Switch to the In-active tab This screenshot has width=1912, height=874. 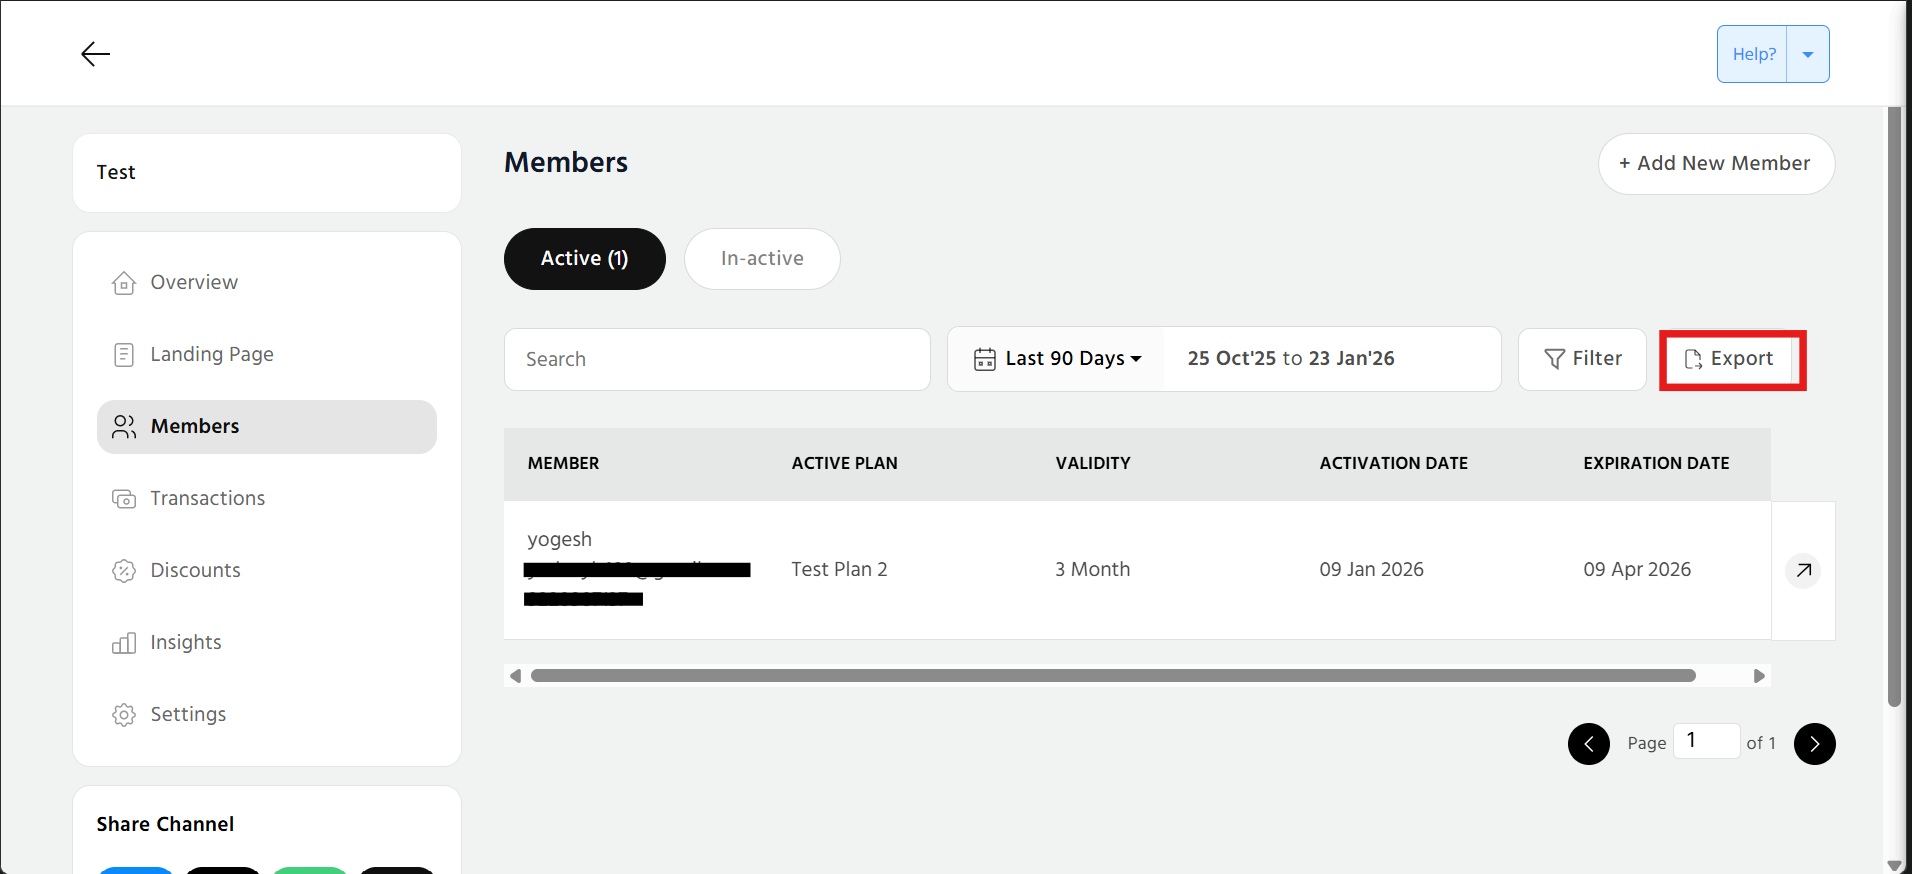pyautogui.click(x=761, y=259)
